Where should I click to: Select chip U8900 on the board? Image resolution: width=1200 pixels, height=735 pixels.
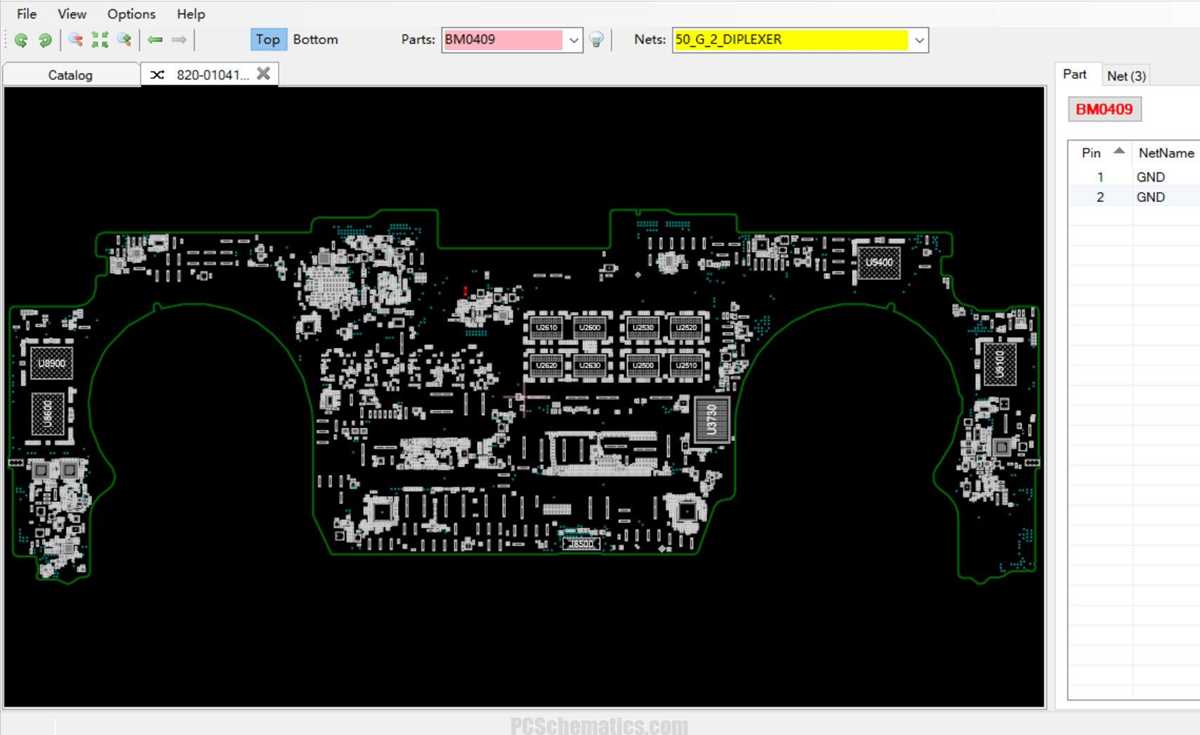[x=51, y=364]
